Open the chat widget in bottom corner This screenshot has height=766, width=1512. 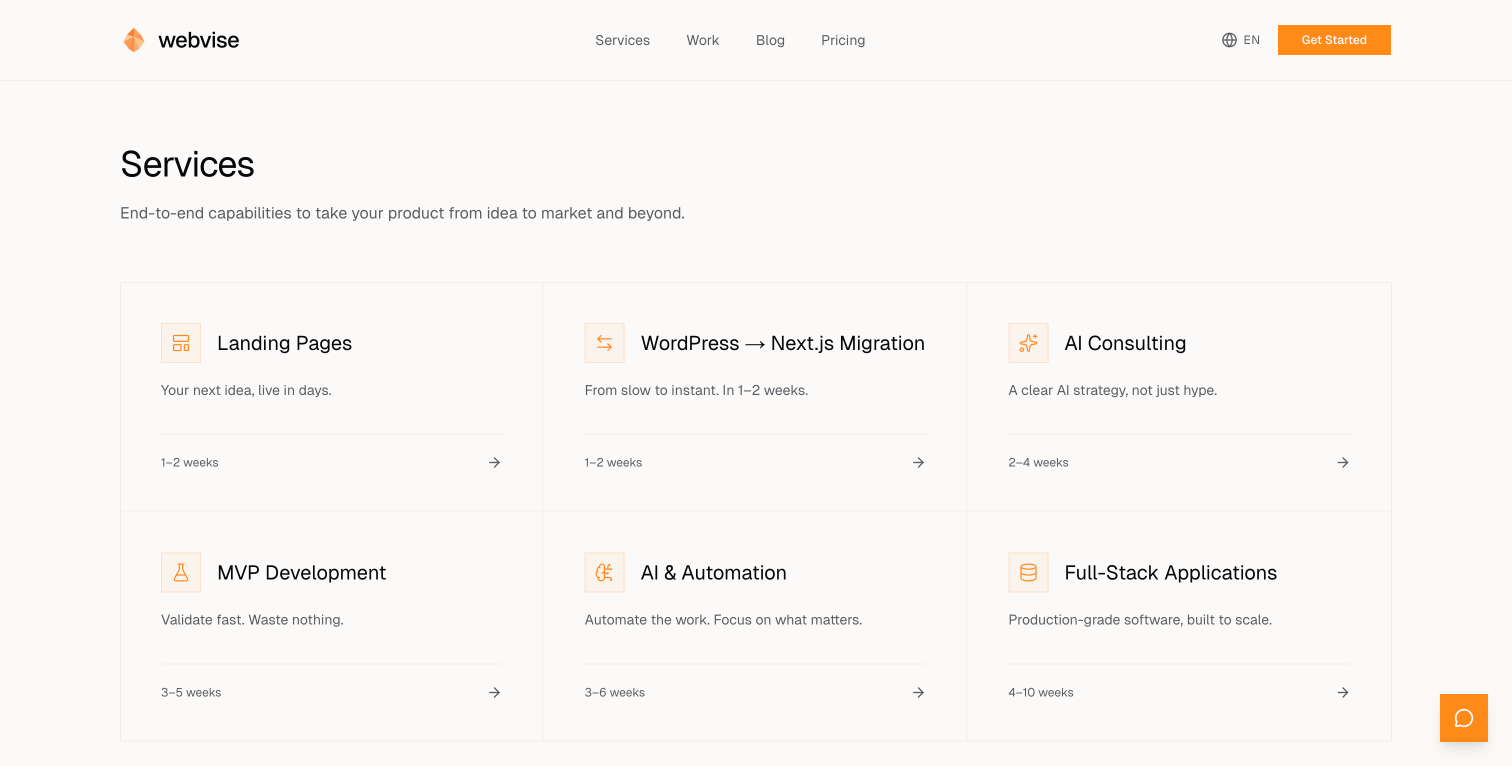pos(1463,717)
